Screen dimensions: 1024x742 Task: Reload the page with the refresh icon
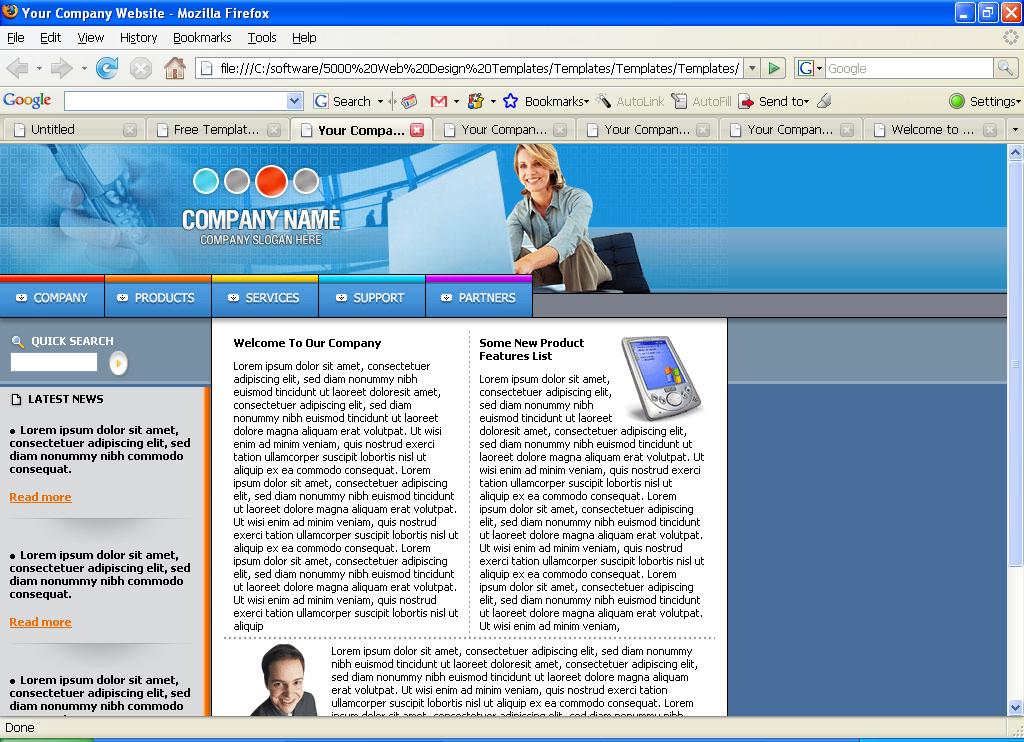click(107, 68)
